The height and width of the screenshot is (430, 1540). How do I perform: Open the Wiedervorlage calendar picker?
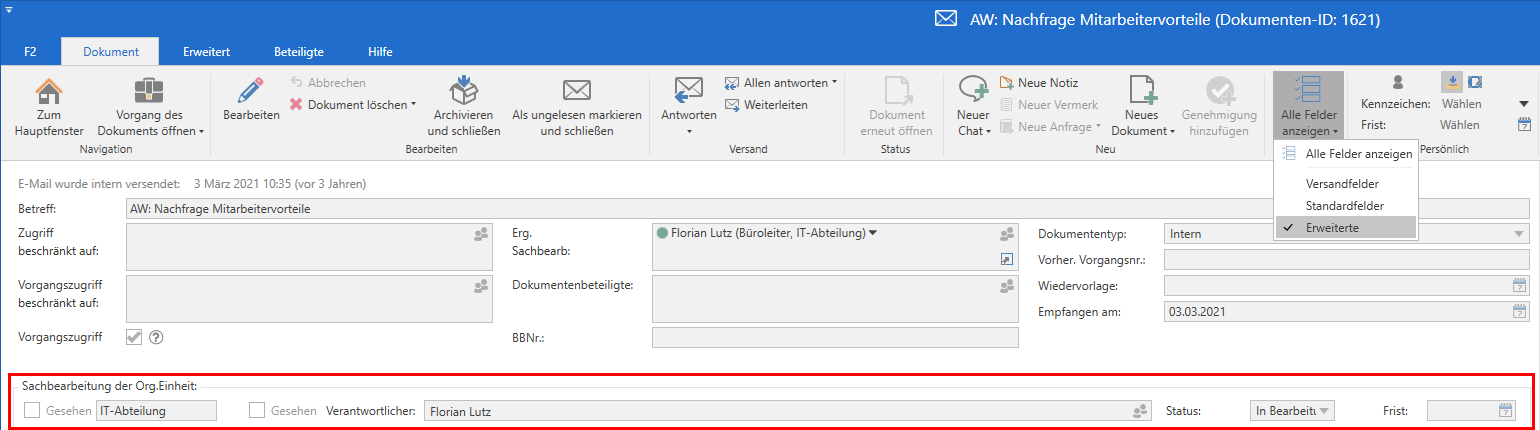[x=1520, y=286]
